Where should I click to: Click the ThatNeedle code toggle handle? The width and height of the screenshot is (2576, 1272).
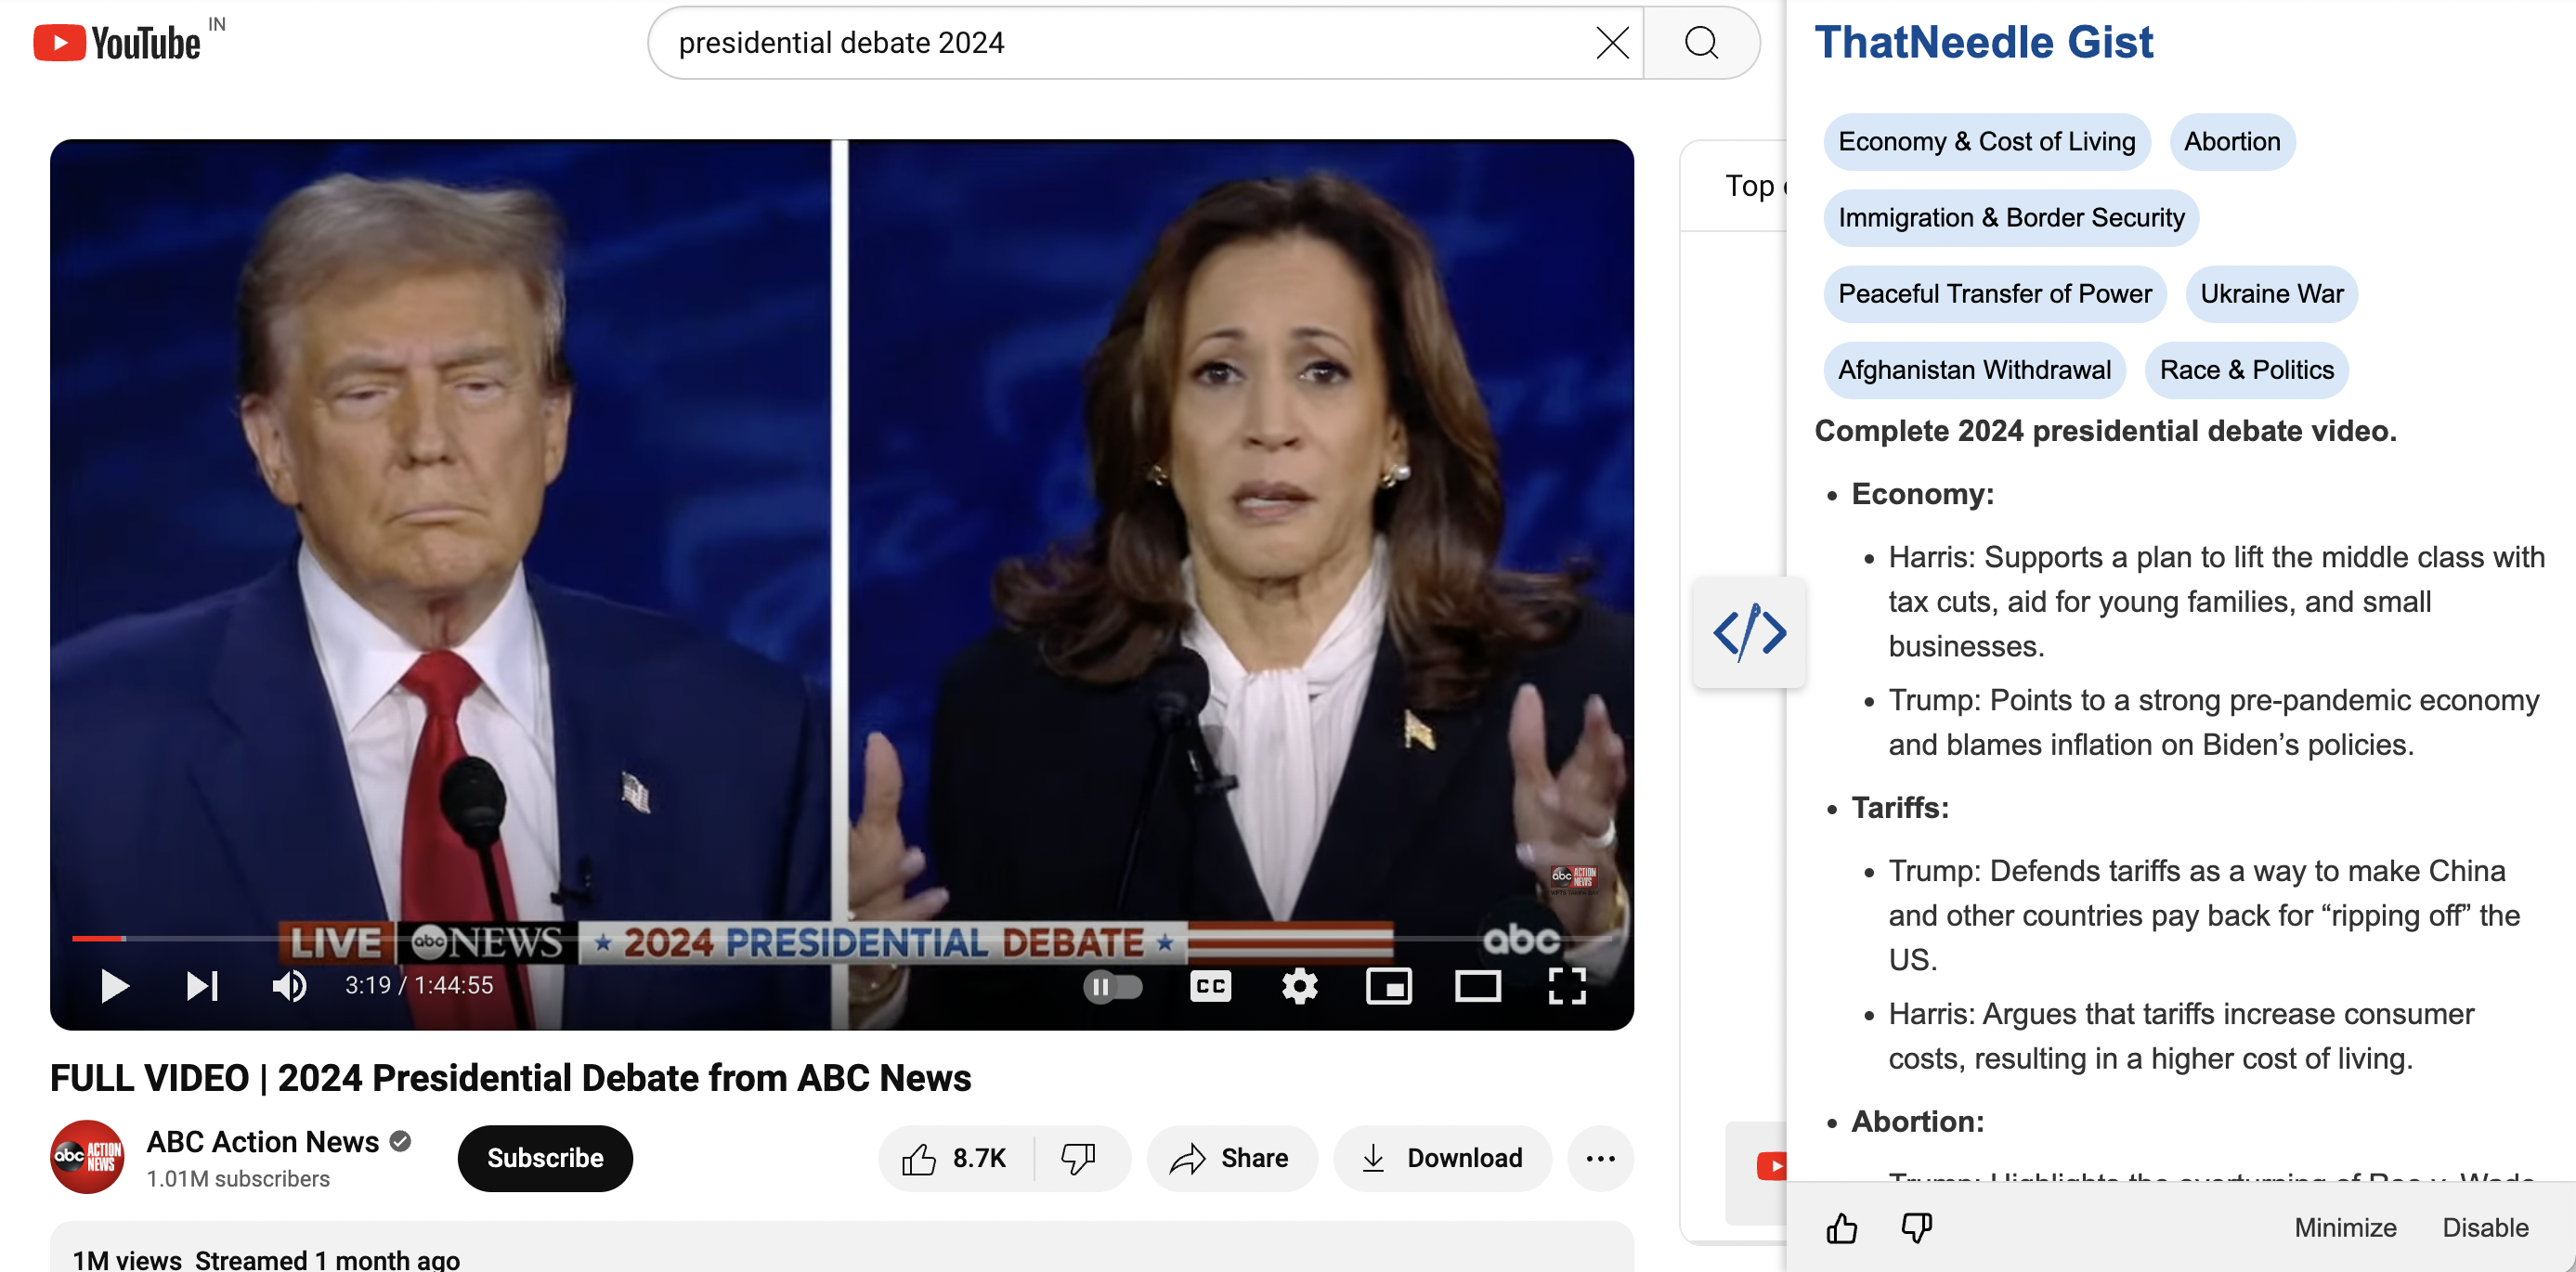coord(1749,632)
